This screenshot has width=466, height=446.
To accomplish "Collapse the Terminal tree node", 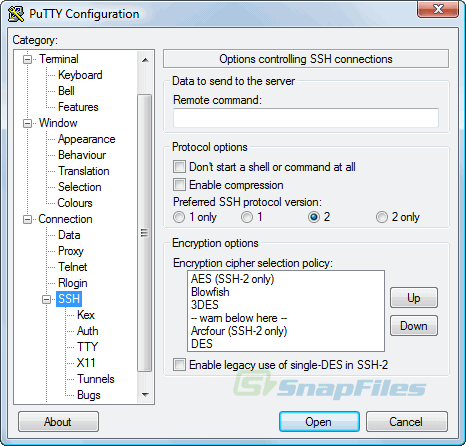I will 27,59.
